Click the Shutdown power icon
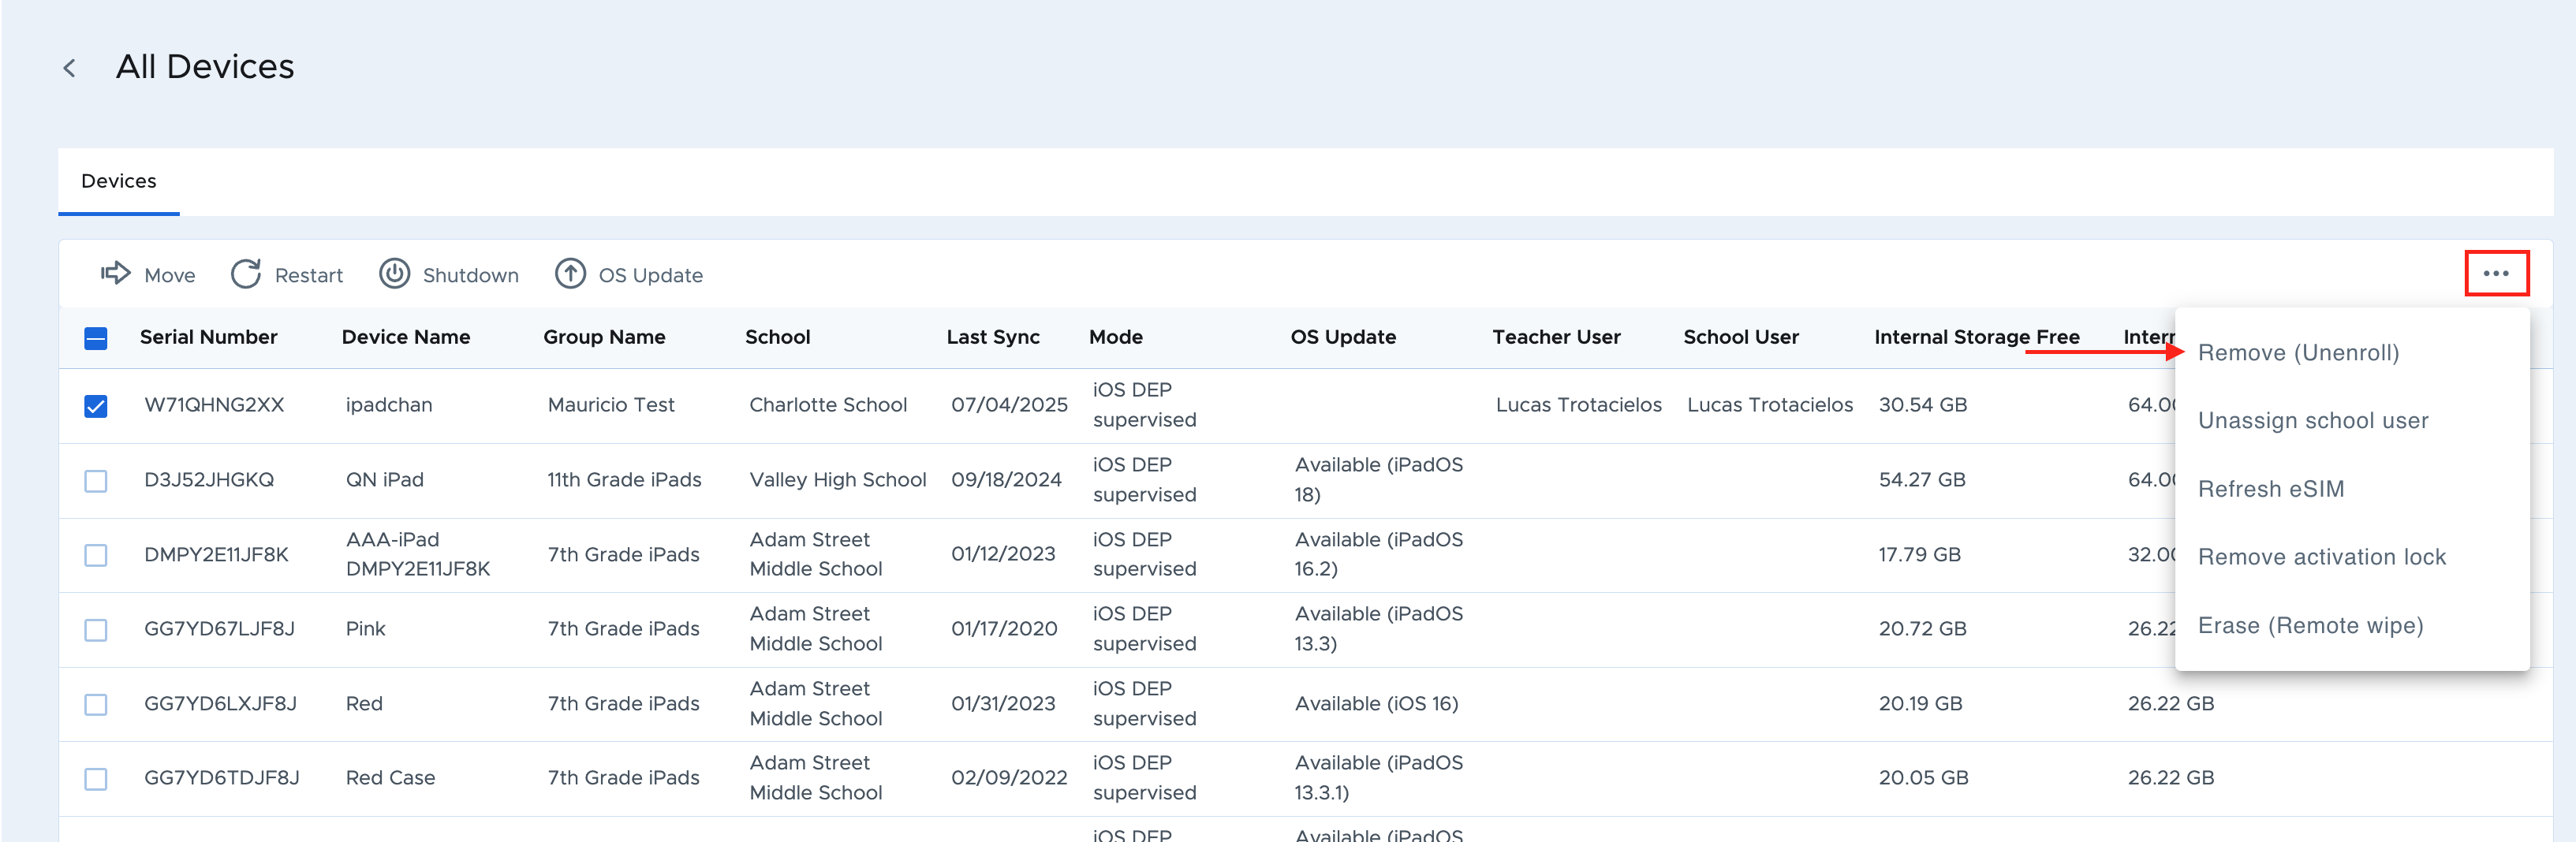The height and width of the screenshot is (842, 2576). pyautogui.click(x=395, y=273)
